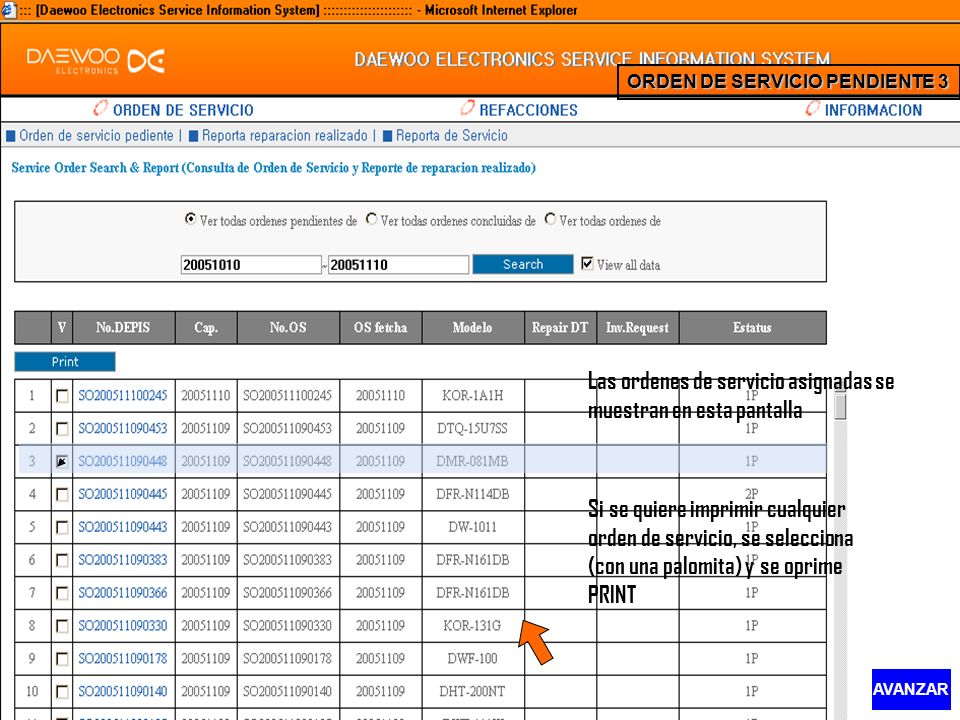This screenshot has width=960, height=720.
Task: Open order link SO200511090383 in No.DEPIS
Action: [122, 560]
